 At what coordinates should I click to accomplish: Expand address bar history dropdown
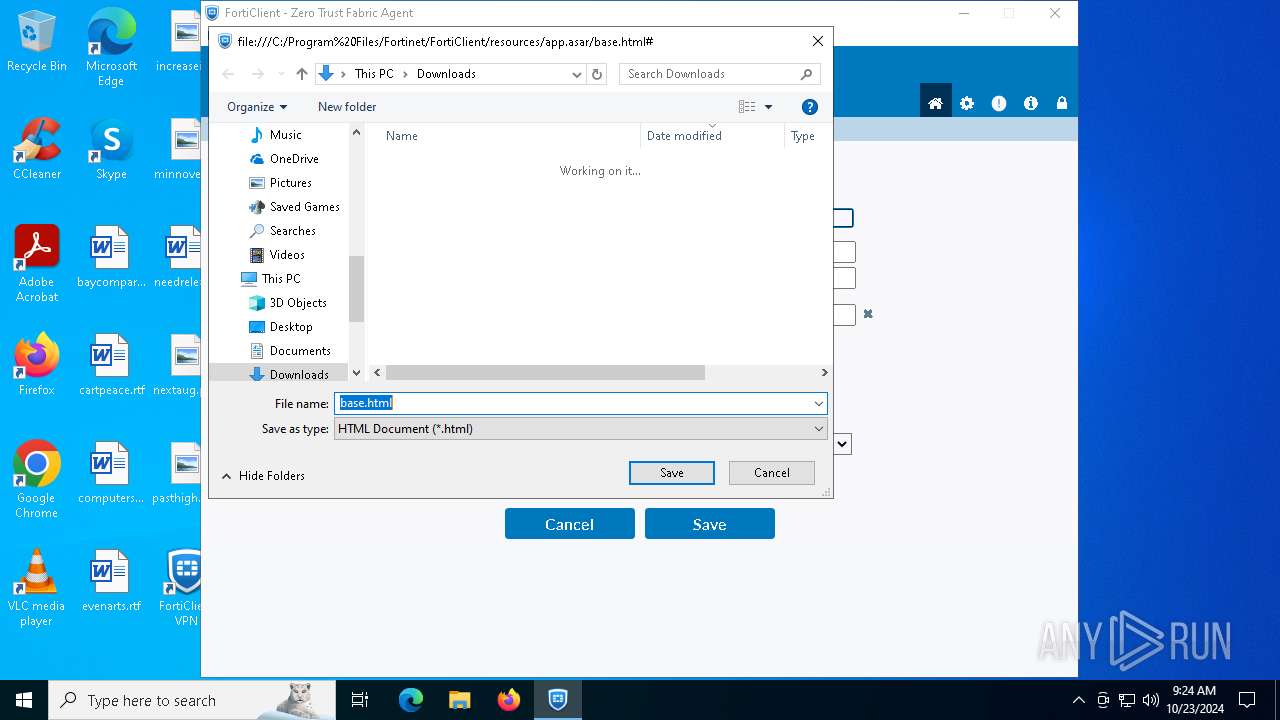point(576,74)
